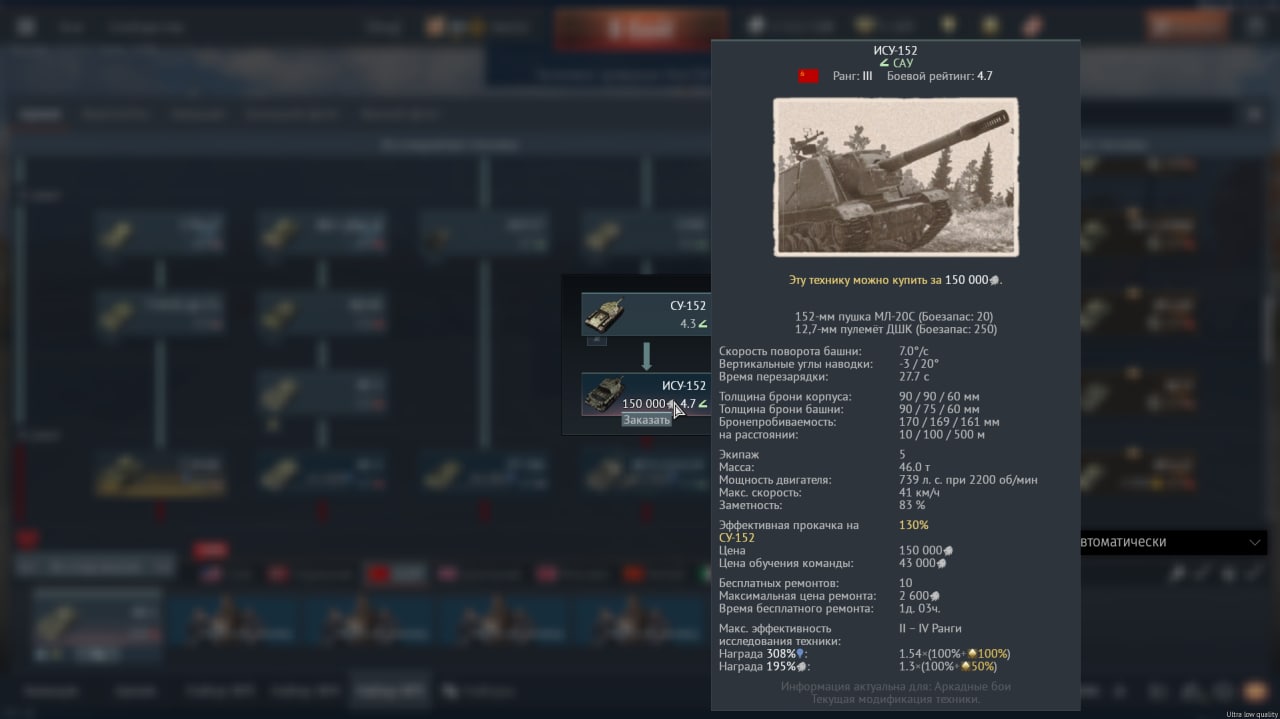
Task: Select the China flag in country selector
Action: (x=634, y=575)
